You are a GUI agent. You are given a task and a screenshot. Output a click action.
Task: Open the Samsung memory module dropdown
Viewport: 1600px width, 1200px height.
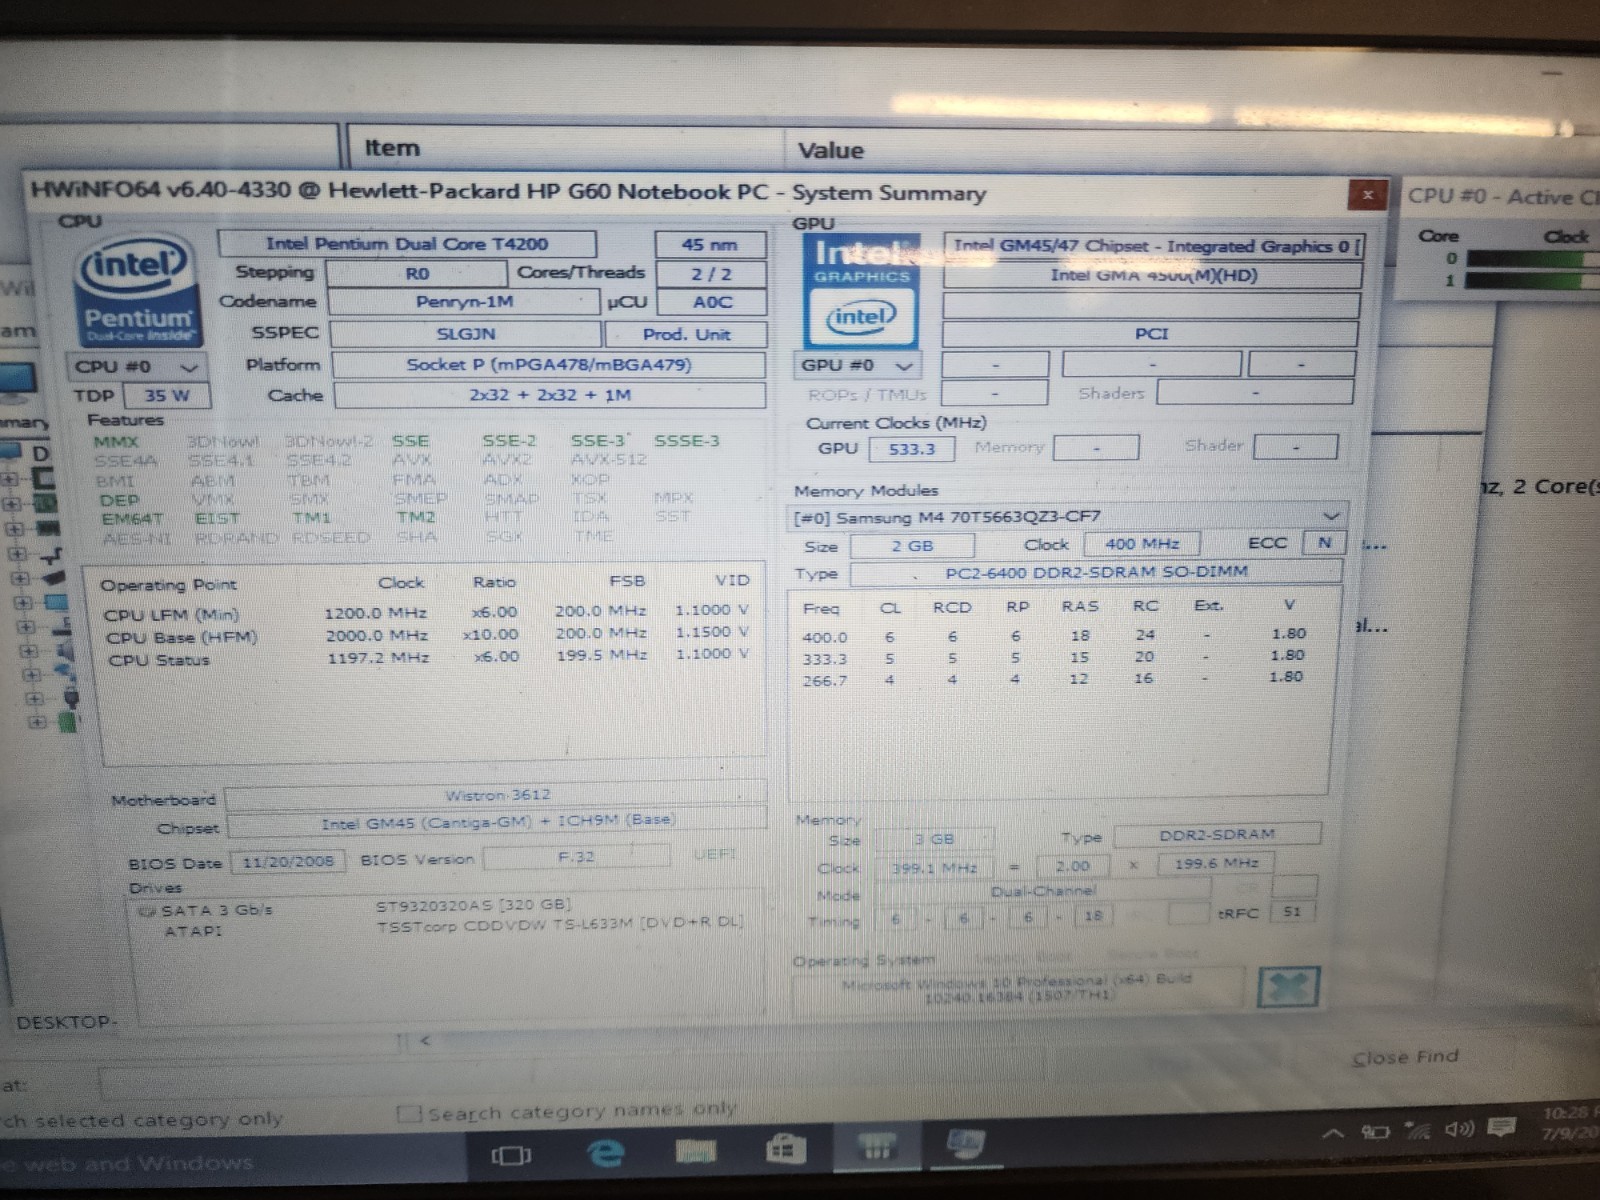1067,517
